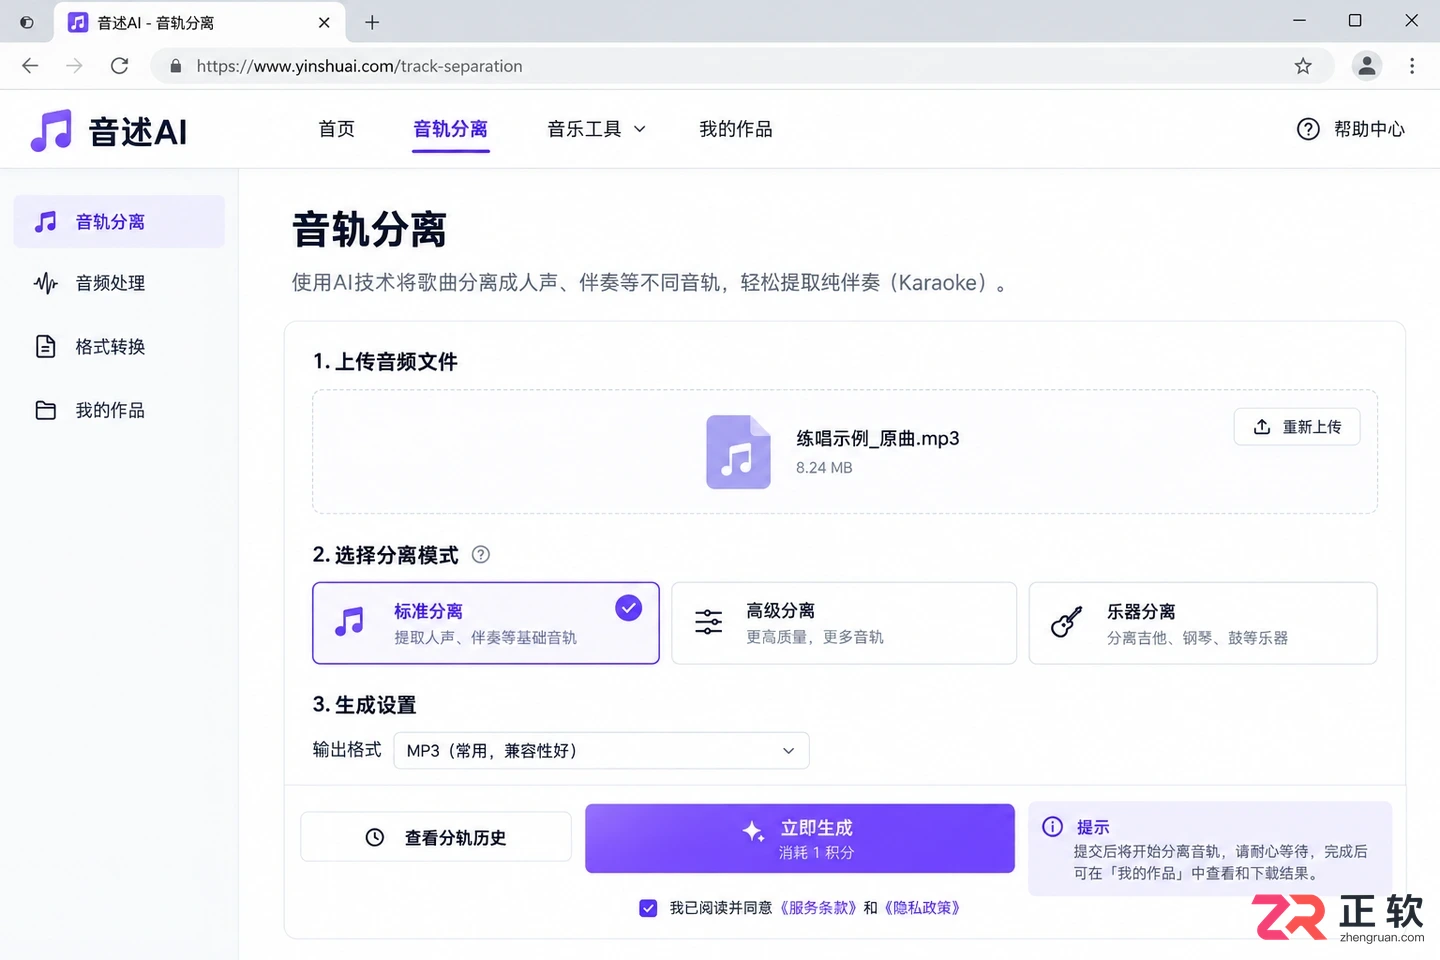
Task: Close the 音述AI browser tab
Action: pos(324,22)
